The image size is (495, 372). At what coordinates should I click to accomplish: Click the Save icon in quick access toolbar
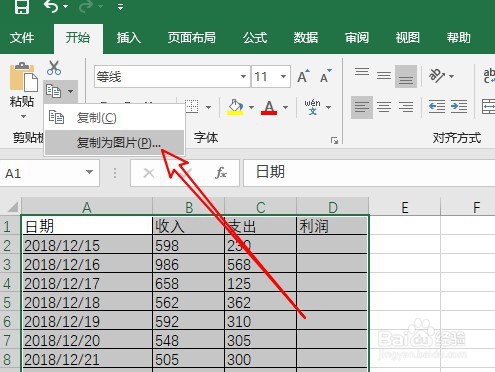click(22, 6)
